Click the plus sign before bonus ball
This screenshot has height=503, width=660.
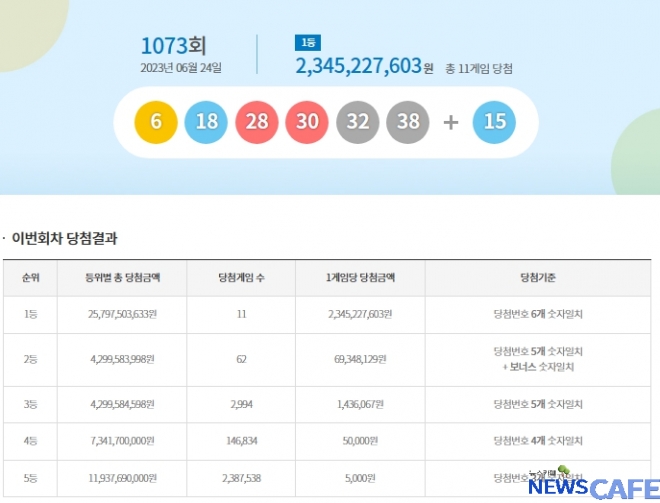tap(451, 122)
